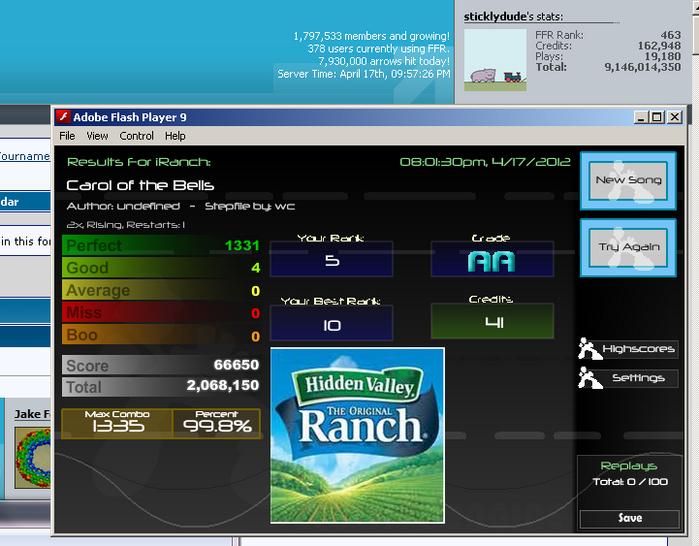Open the Settings option
Image resolution: width=699 pixels, height=546 pixels.
[x=638, y=378]
